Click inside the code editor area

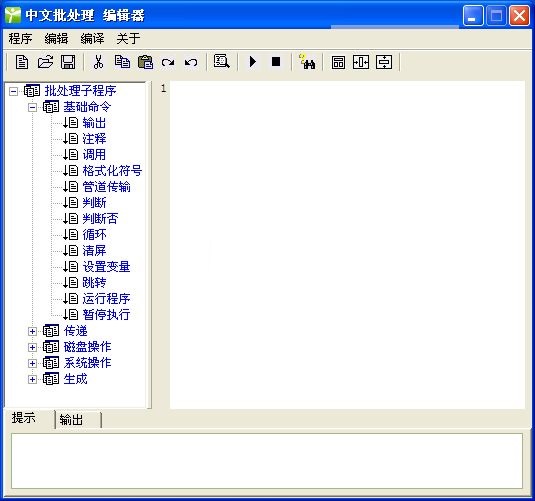pos(347,245)
